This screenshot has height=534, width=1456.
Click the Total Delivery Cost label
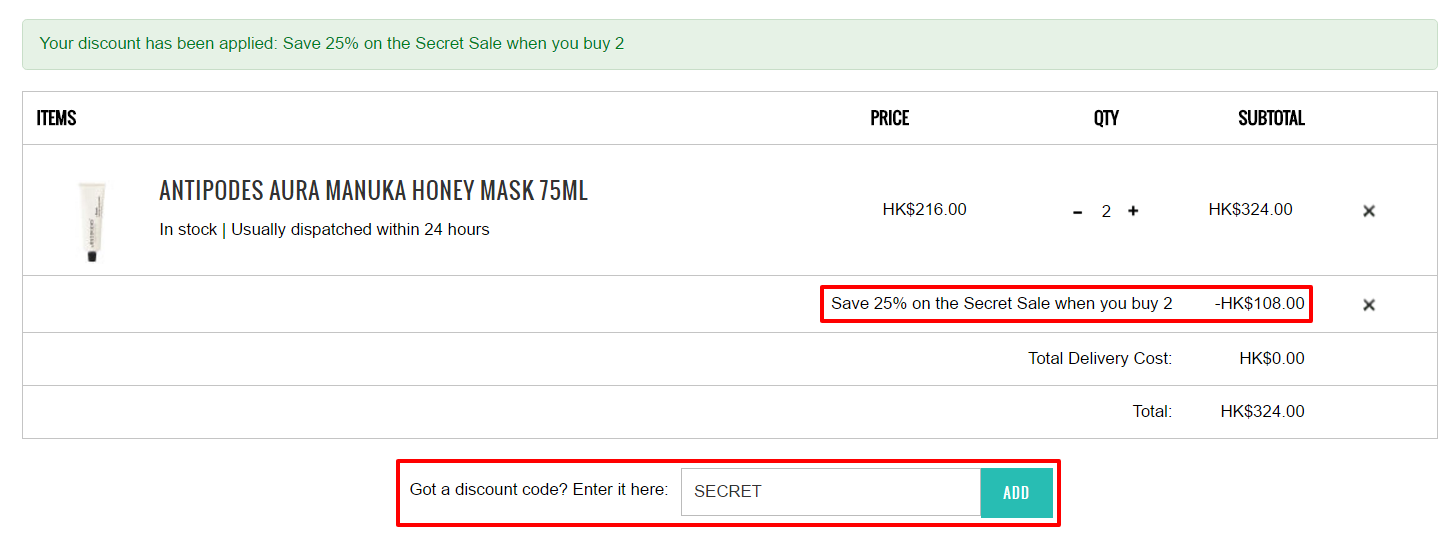[x=1100, y=358]
